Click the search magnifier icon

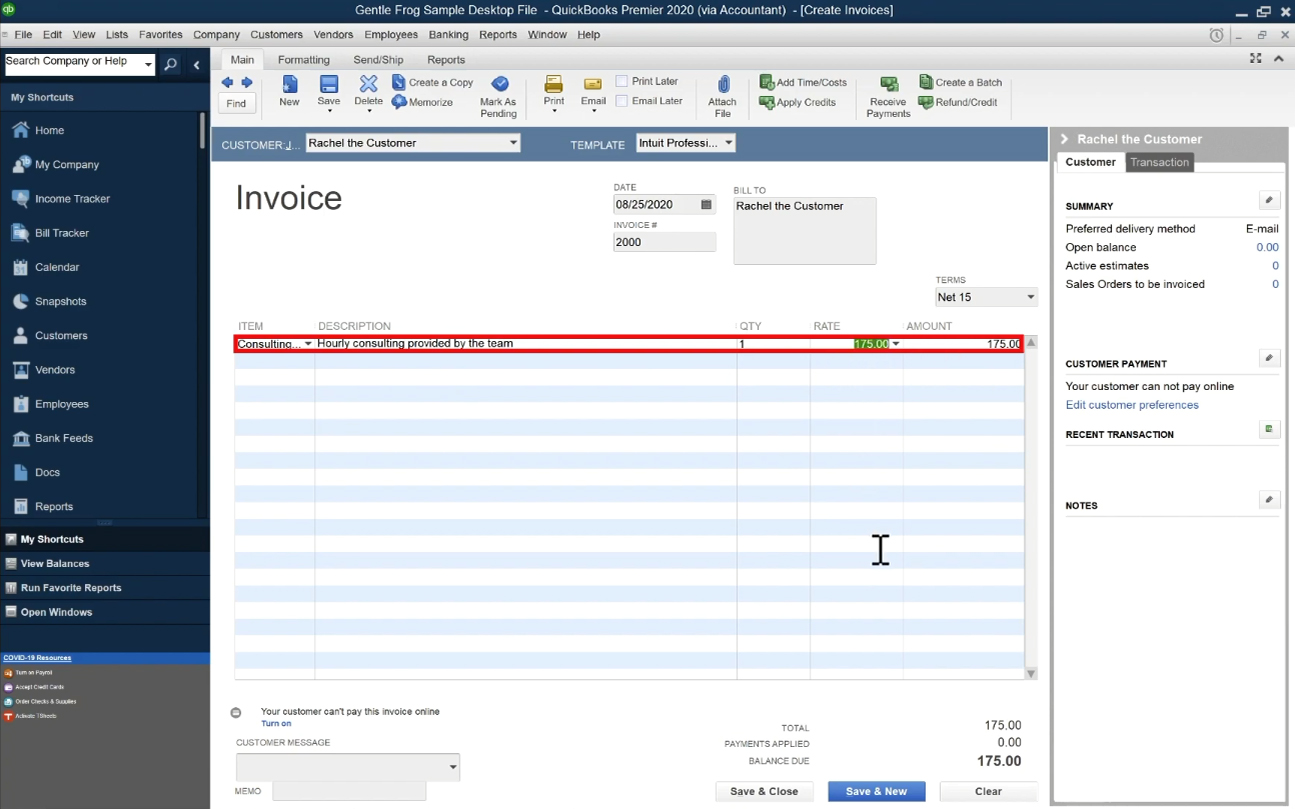[x=171, y=65]
